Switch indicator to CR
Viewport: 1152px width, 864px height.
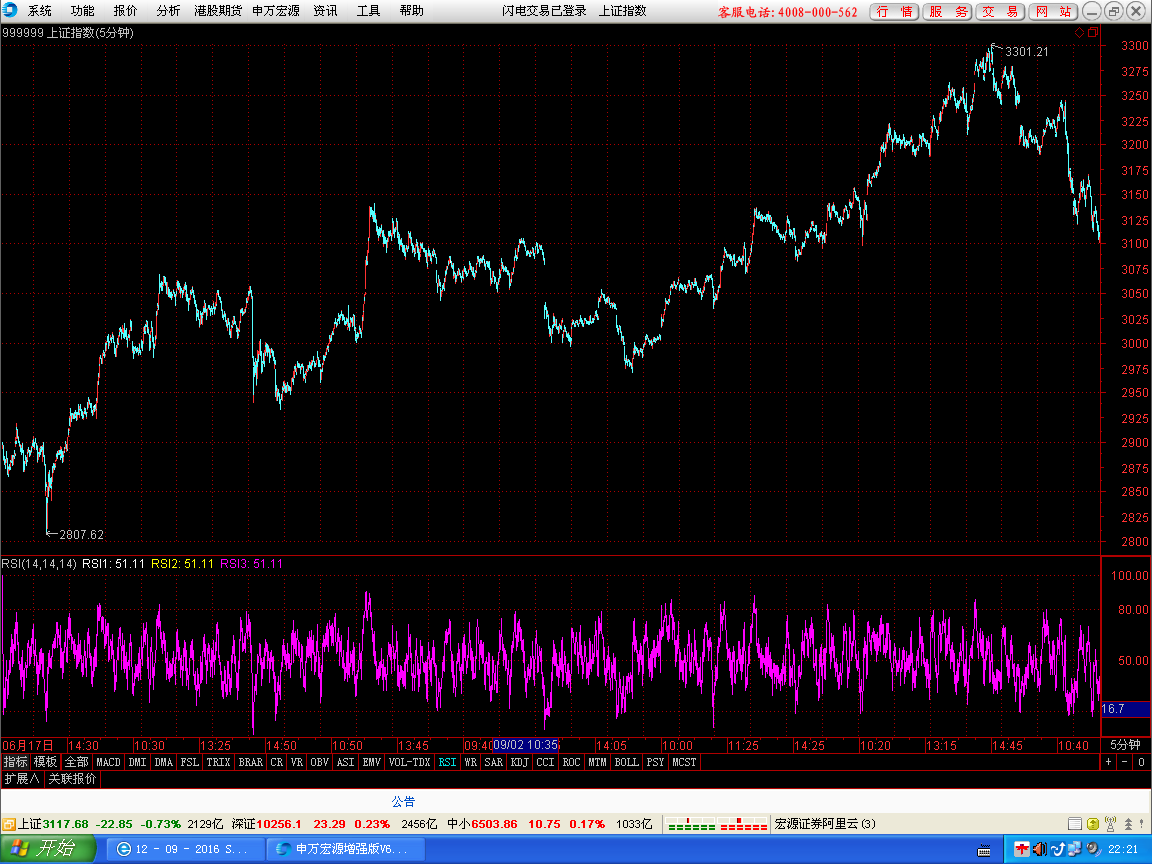276,762
